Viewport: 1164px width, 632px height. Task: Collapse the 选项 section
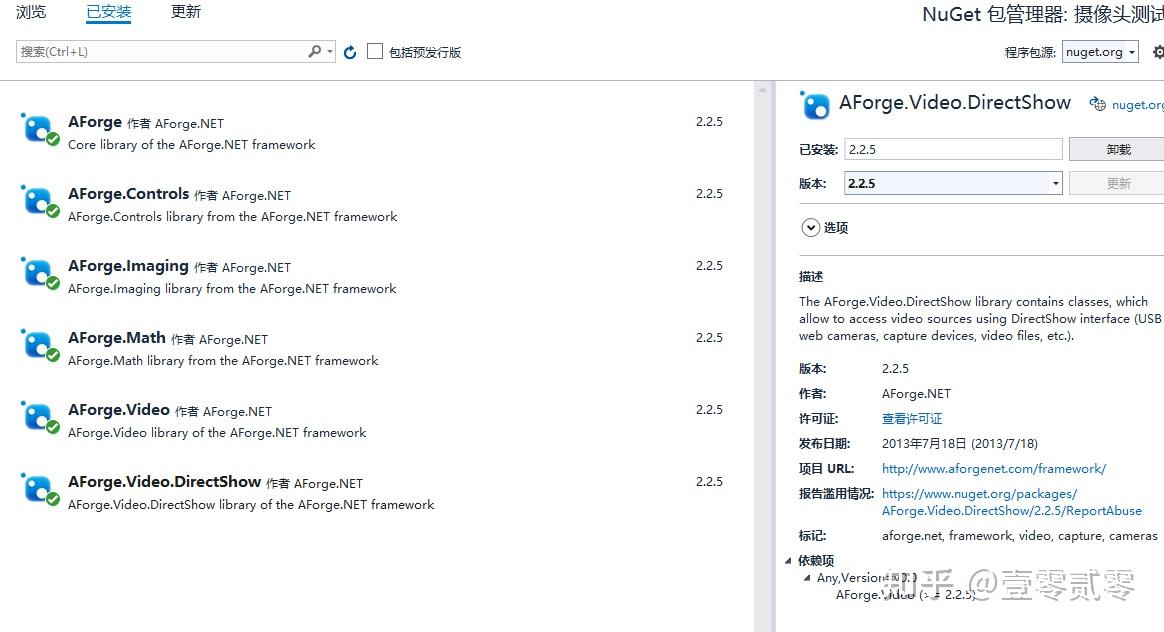click(x=811, y=227)
